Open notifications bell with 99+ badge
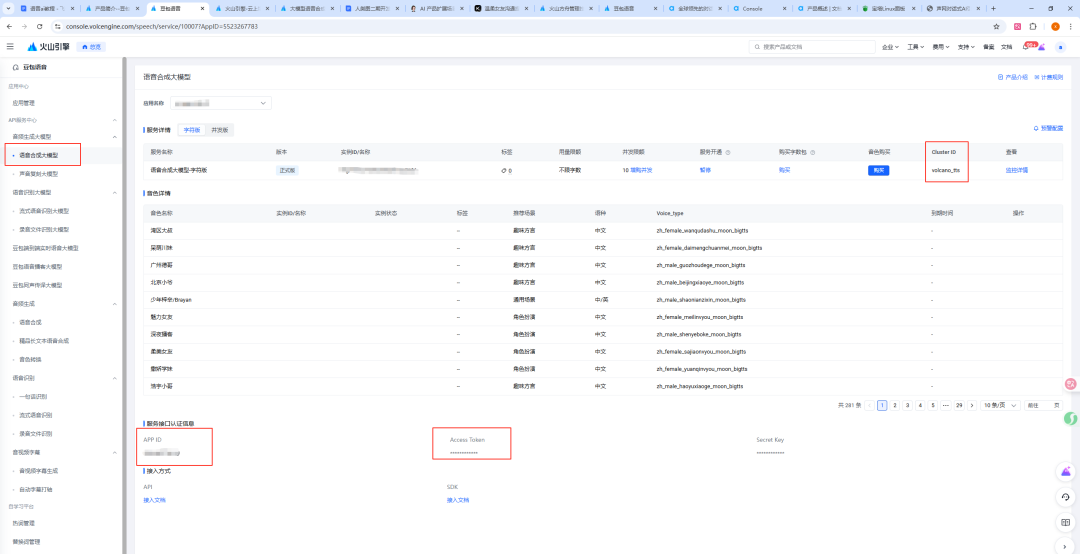 pyautogui.click(x=1026, y=46)
